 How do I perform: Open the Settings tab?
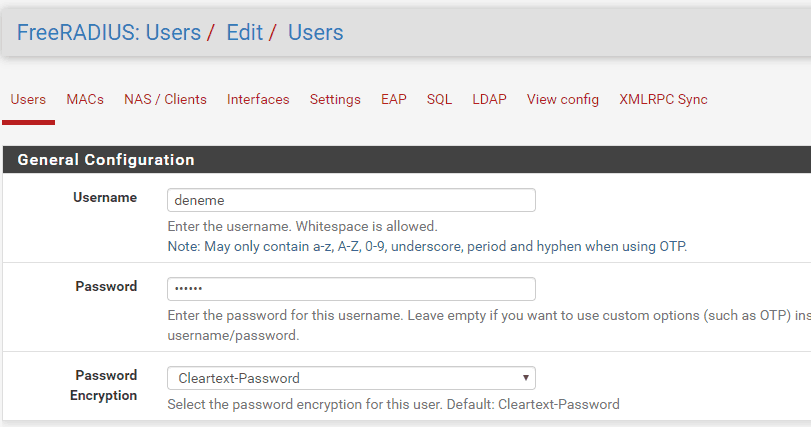335,100
